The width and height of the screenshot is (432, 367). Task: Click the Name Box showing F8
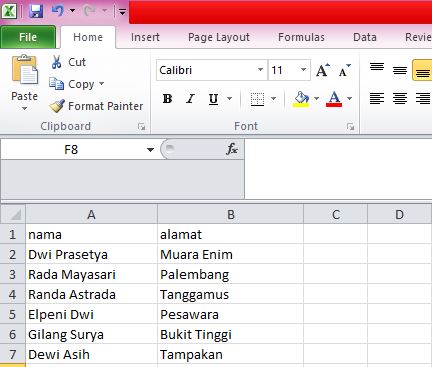71,149
